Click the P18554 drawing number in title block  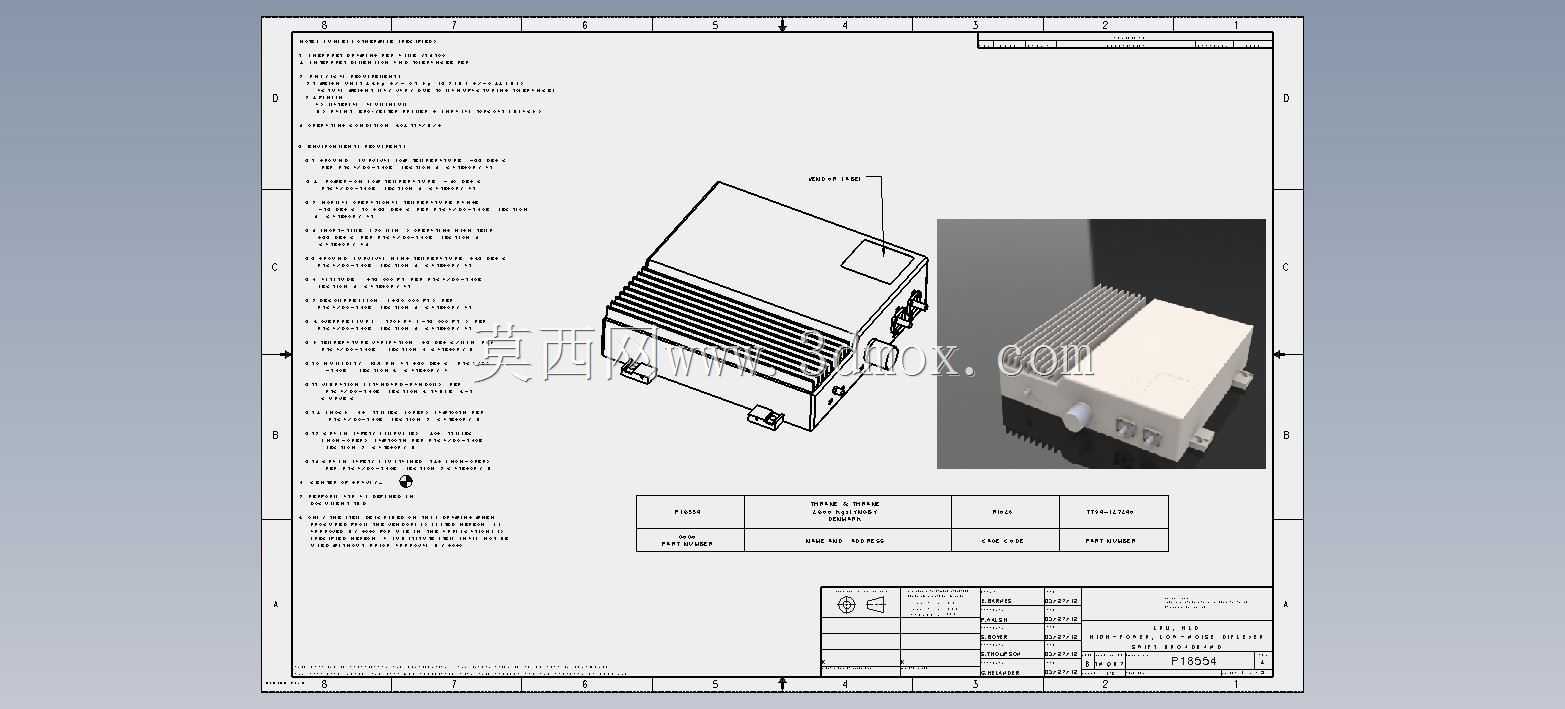pyautogui.click(x=1194, y=661)
